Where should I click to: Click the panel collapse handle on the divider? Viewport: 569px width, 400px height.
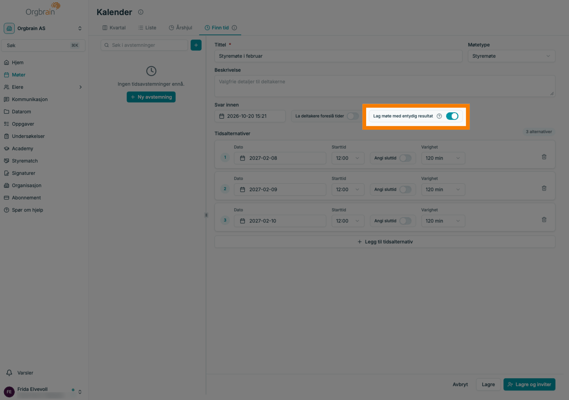(x=206, y=215)
